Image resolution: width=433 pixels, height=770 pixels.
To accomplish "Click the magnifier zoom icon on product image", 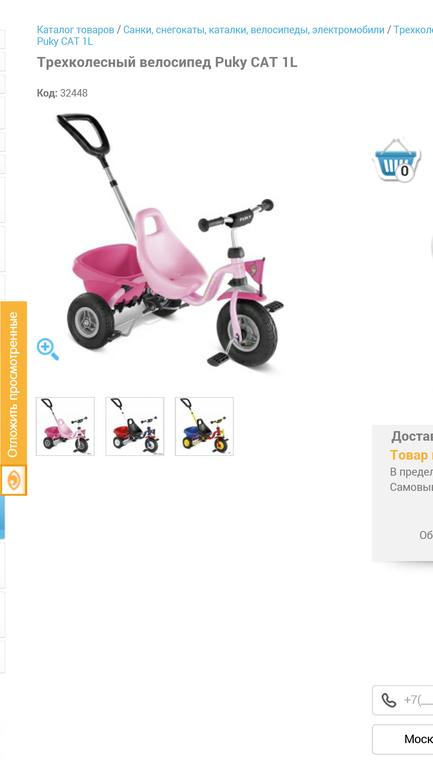I will point(48,349).
